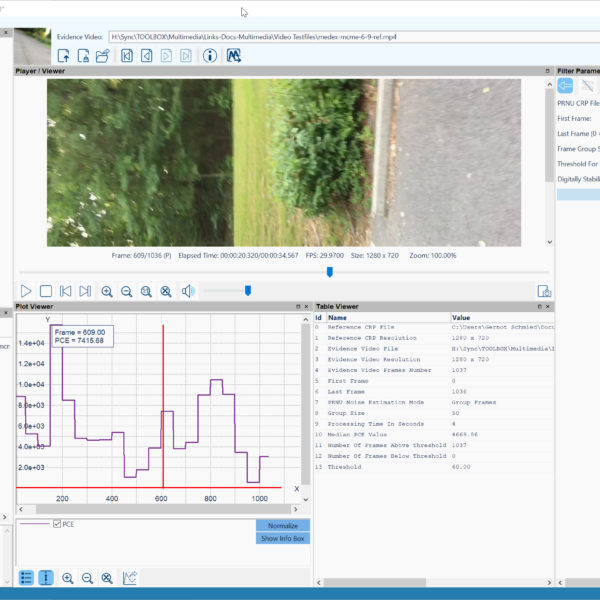The height and width of the screenshot is (600, 600).
Task: Click the plot horizontal scroll left arrow
Action: (21, 509)
